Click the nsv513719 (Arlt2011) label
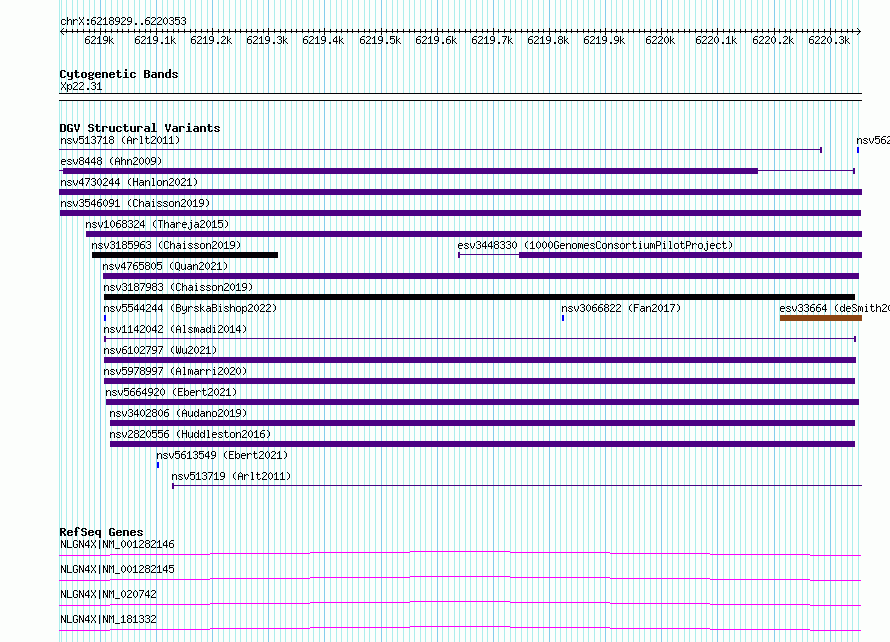Screen dimensions: 890x642 231,476
